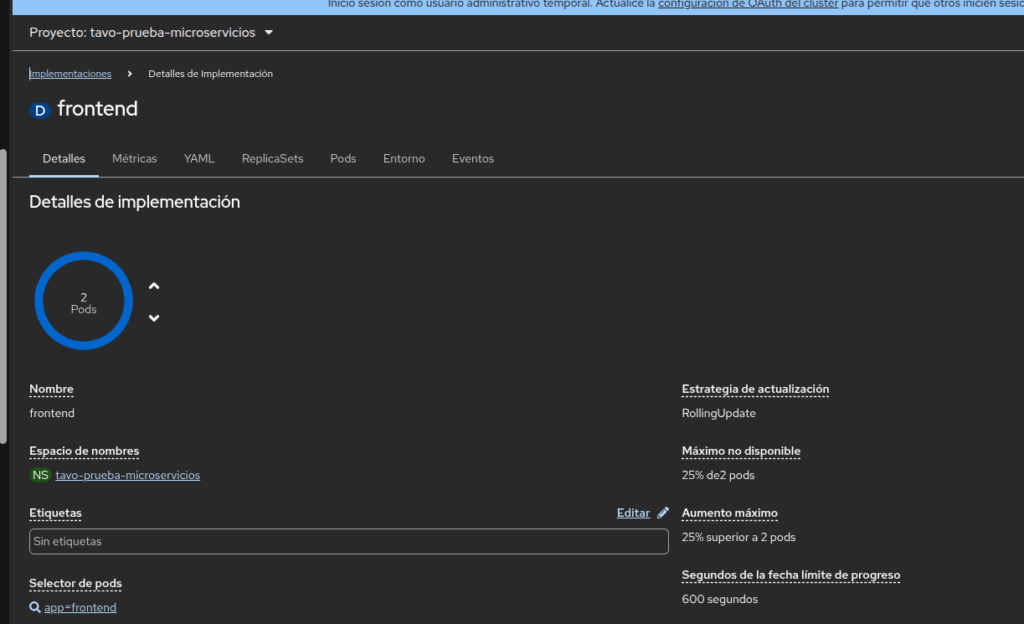
Task: Select the Detalles tab
Action: pos(64,159)
